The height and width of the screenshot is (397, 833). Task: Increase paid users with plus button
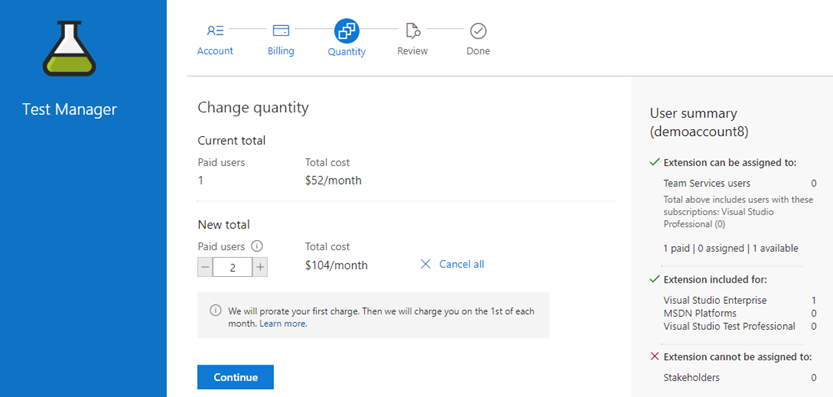click(x=260, y=267)
